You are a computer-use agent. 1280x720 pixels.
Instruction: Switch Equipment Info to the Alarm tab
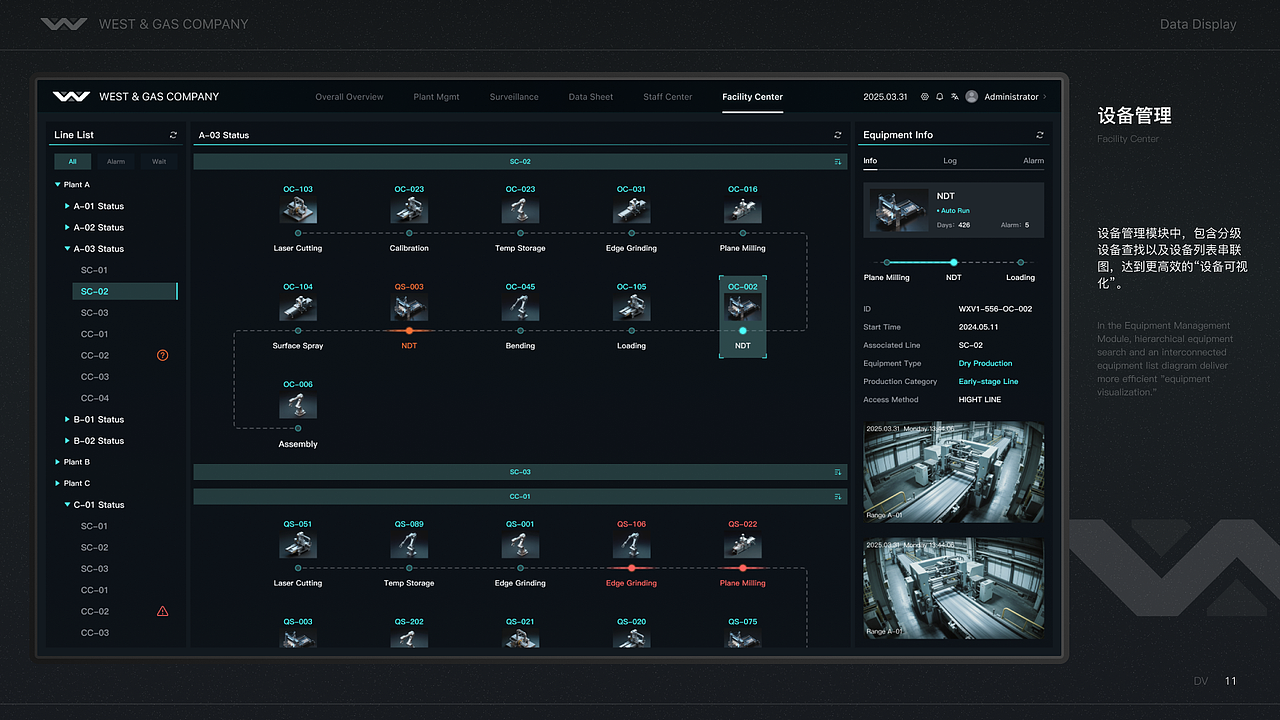coord(1033,161)
